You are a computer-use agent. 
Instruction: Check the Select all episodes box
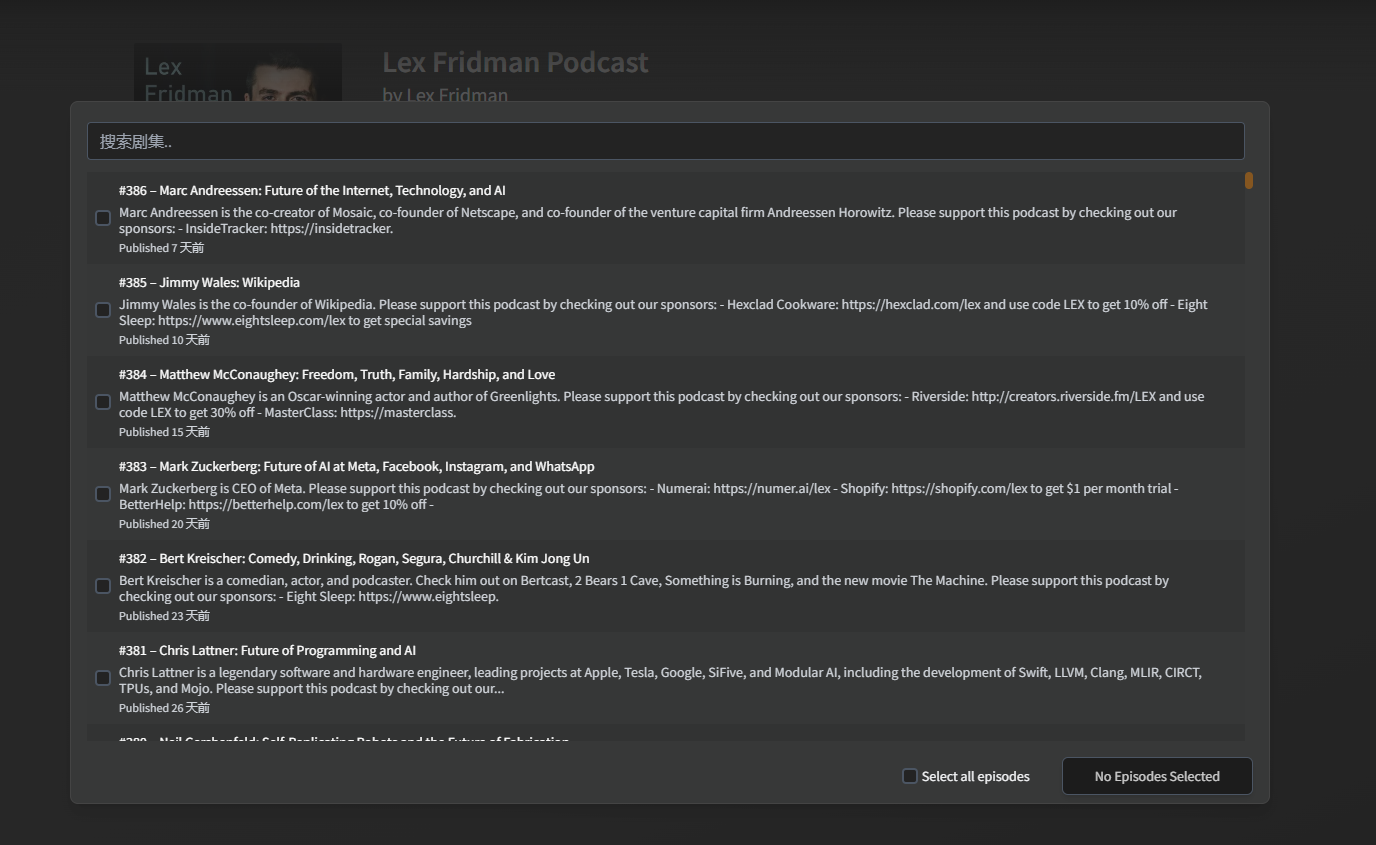click(910, 776)
